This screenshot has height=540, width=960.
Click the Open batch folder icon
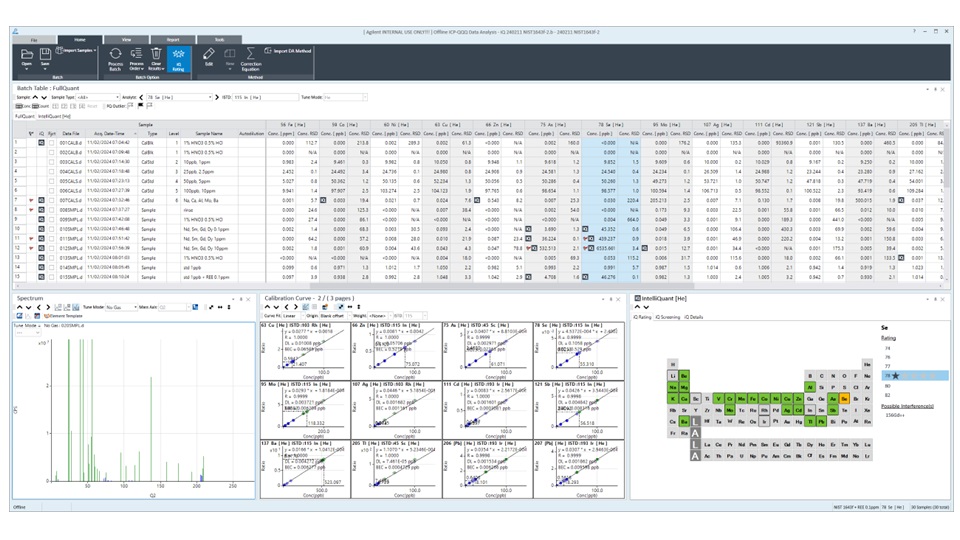coord(27,56)
